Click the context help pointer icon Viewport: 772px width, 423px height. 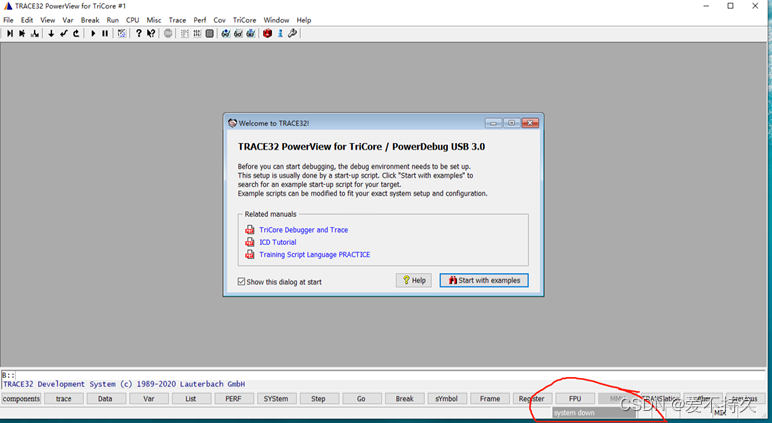(x=151, y=33)
